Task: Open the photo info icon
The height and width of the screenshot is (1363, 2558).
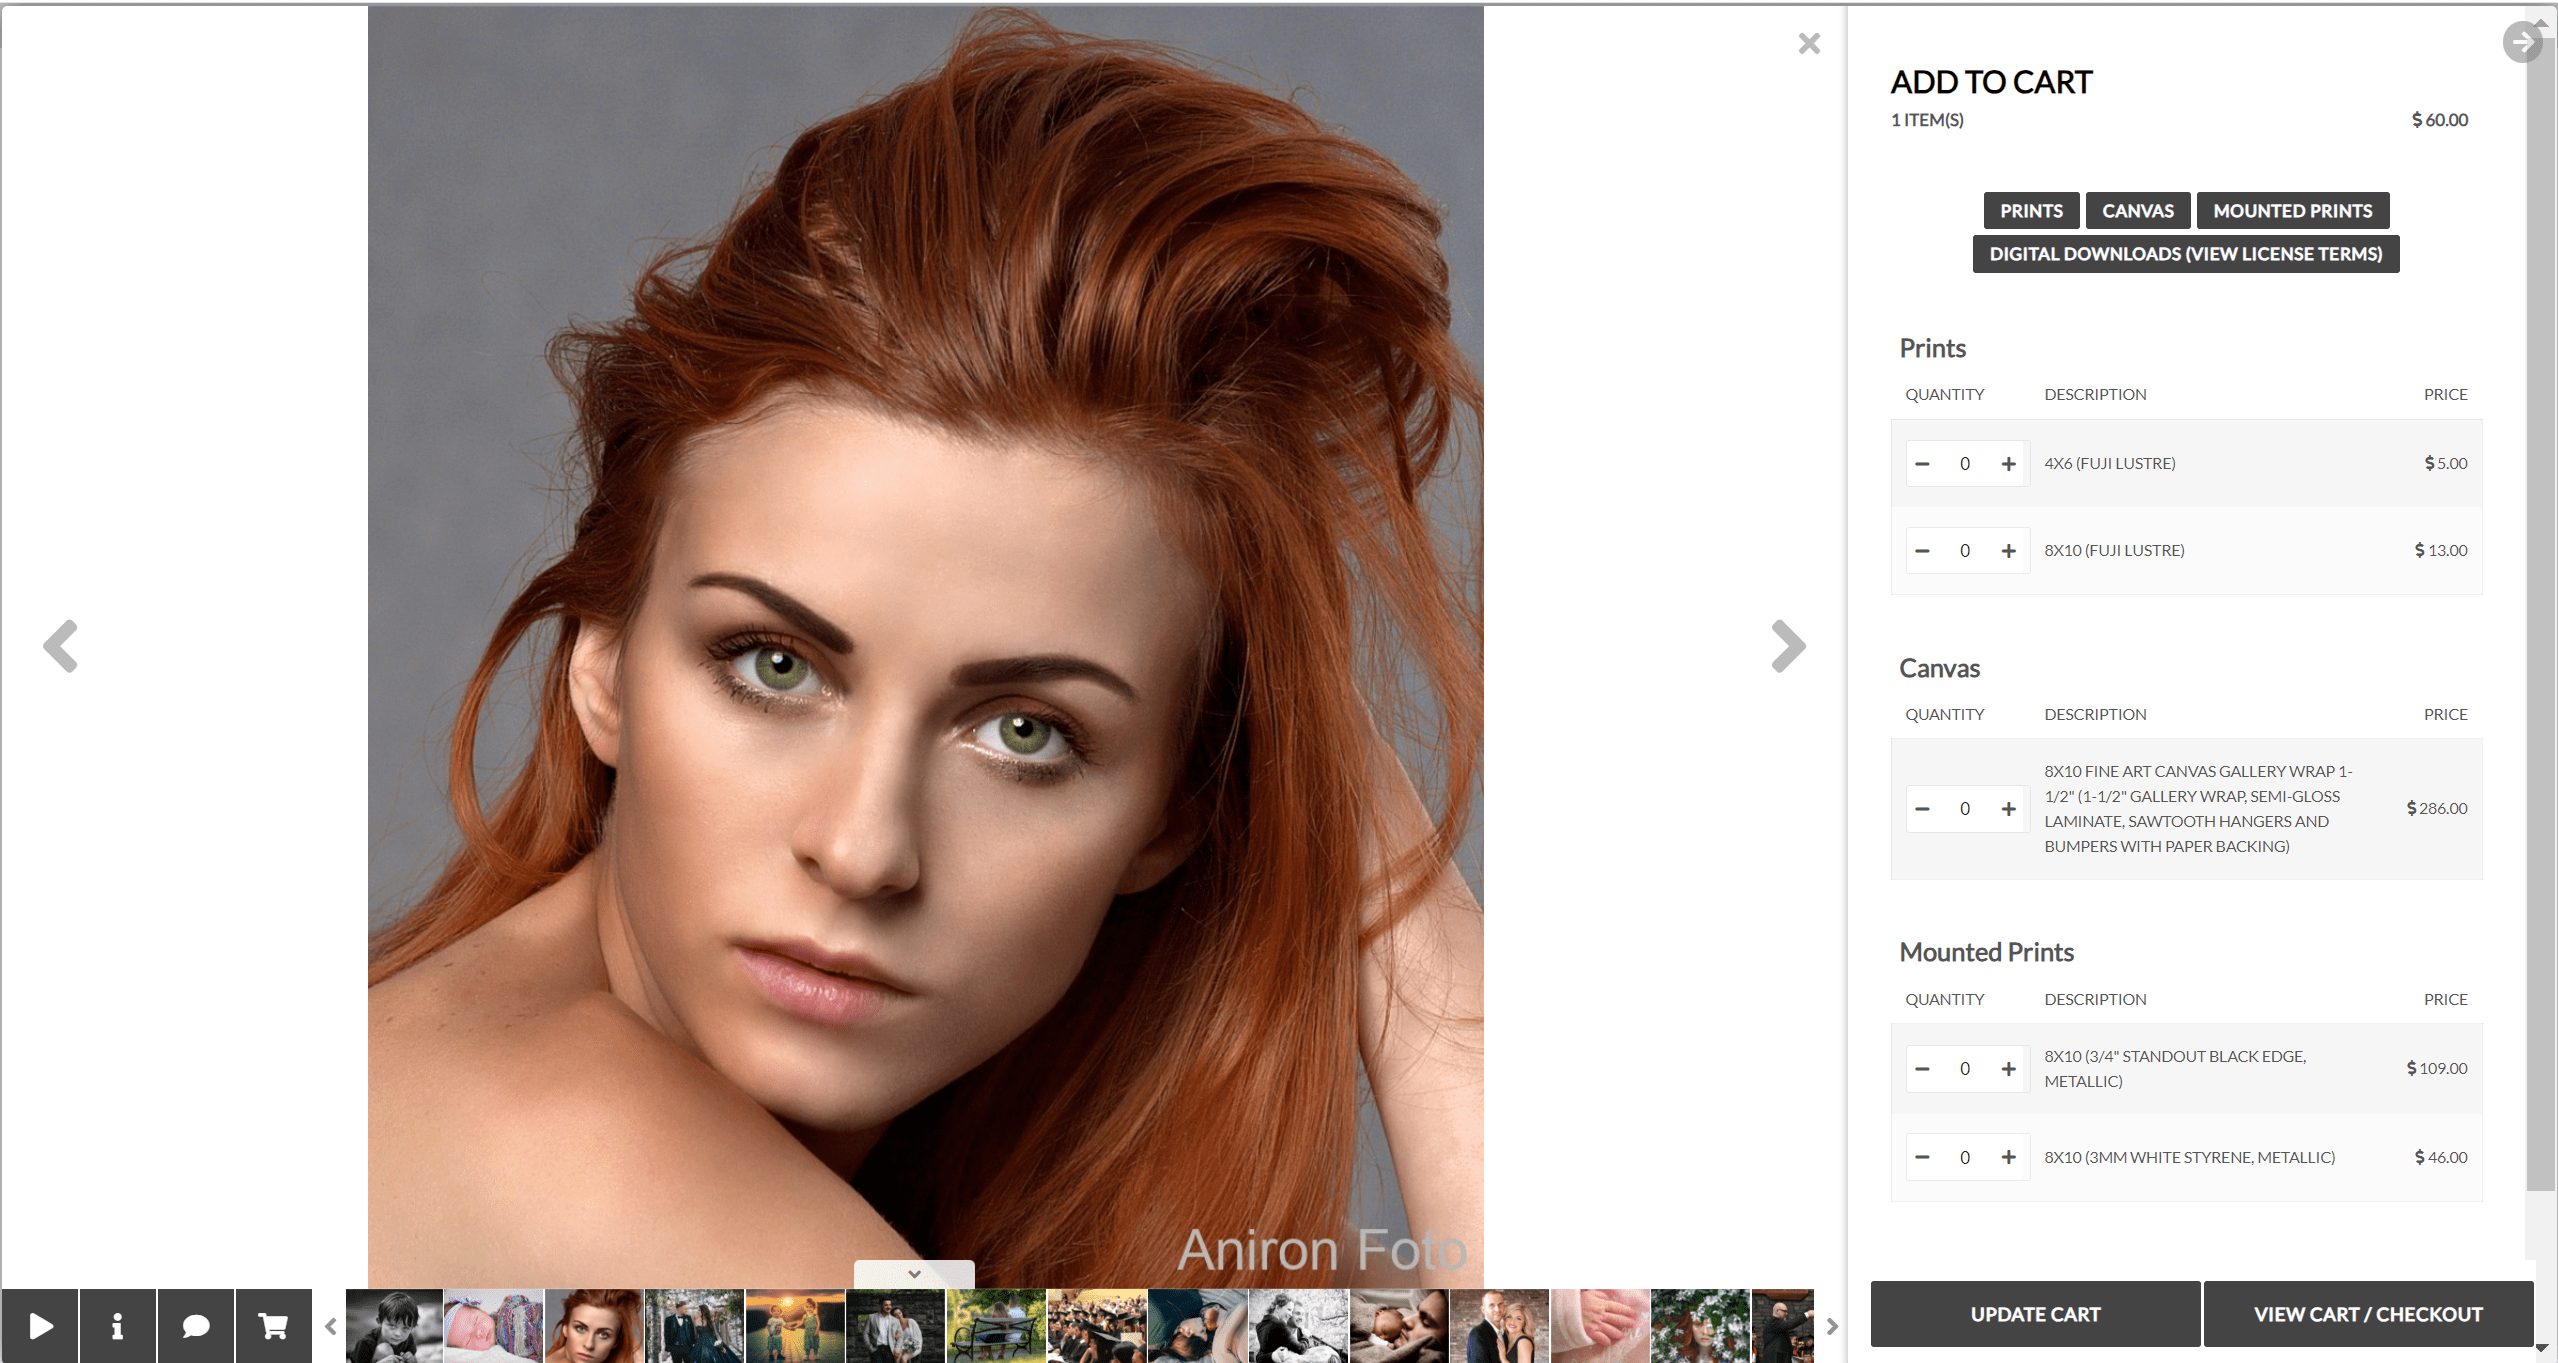Action: coord(118,1326)
